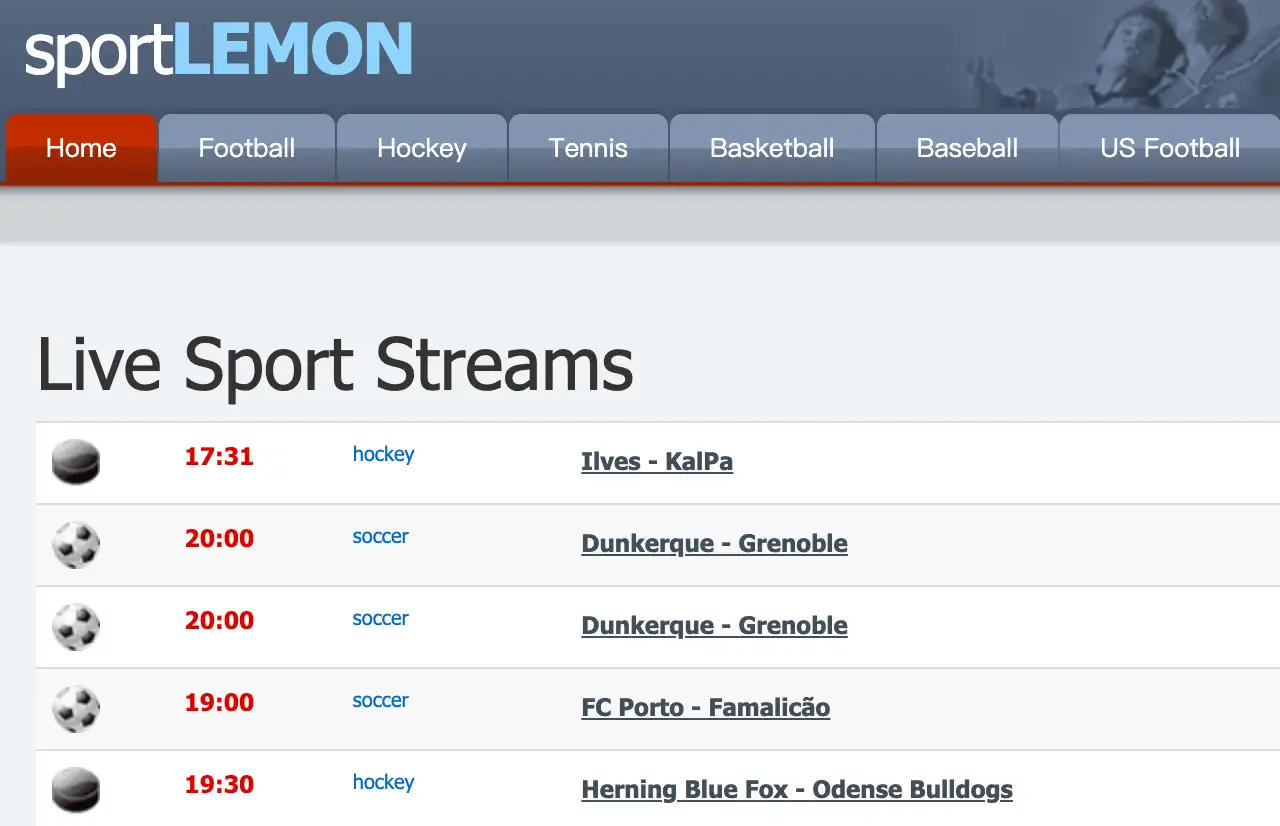
Task: Click the soccer label in the 19:00 row
Action: tap(380, 700)
